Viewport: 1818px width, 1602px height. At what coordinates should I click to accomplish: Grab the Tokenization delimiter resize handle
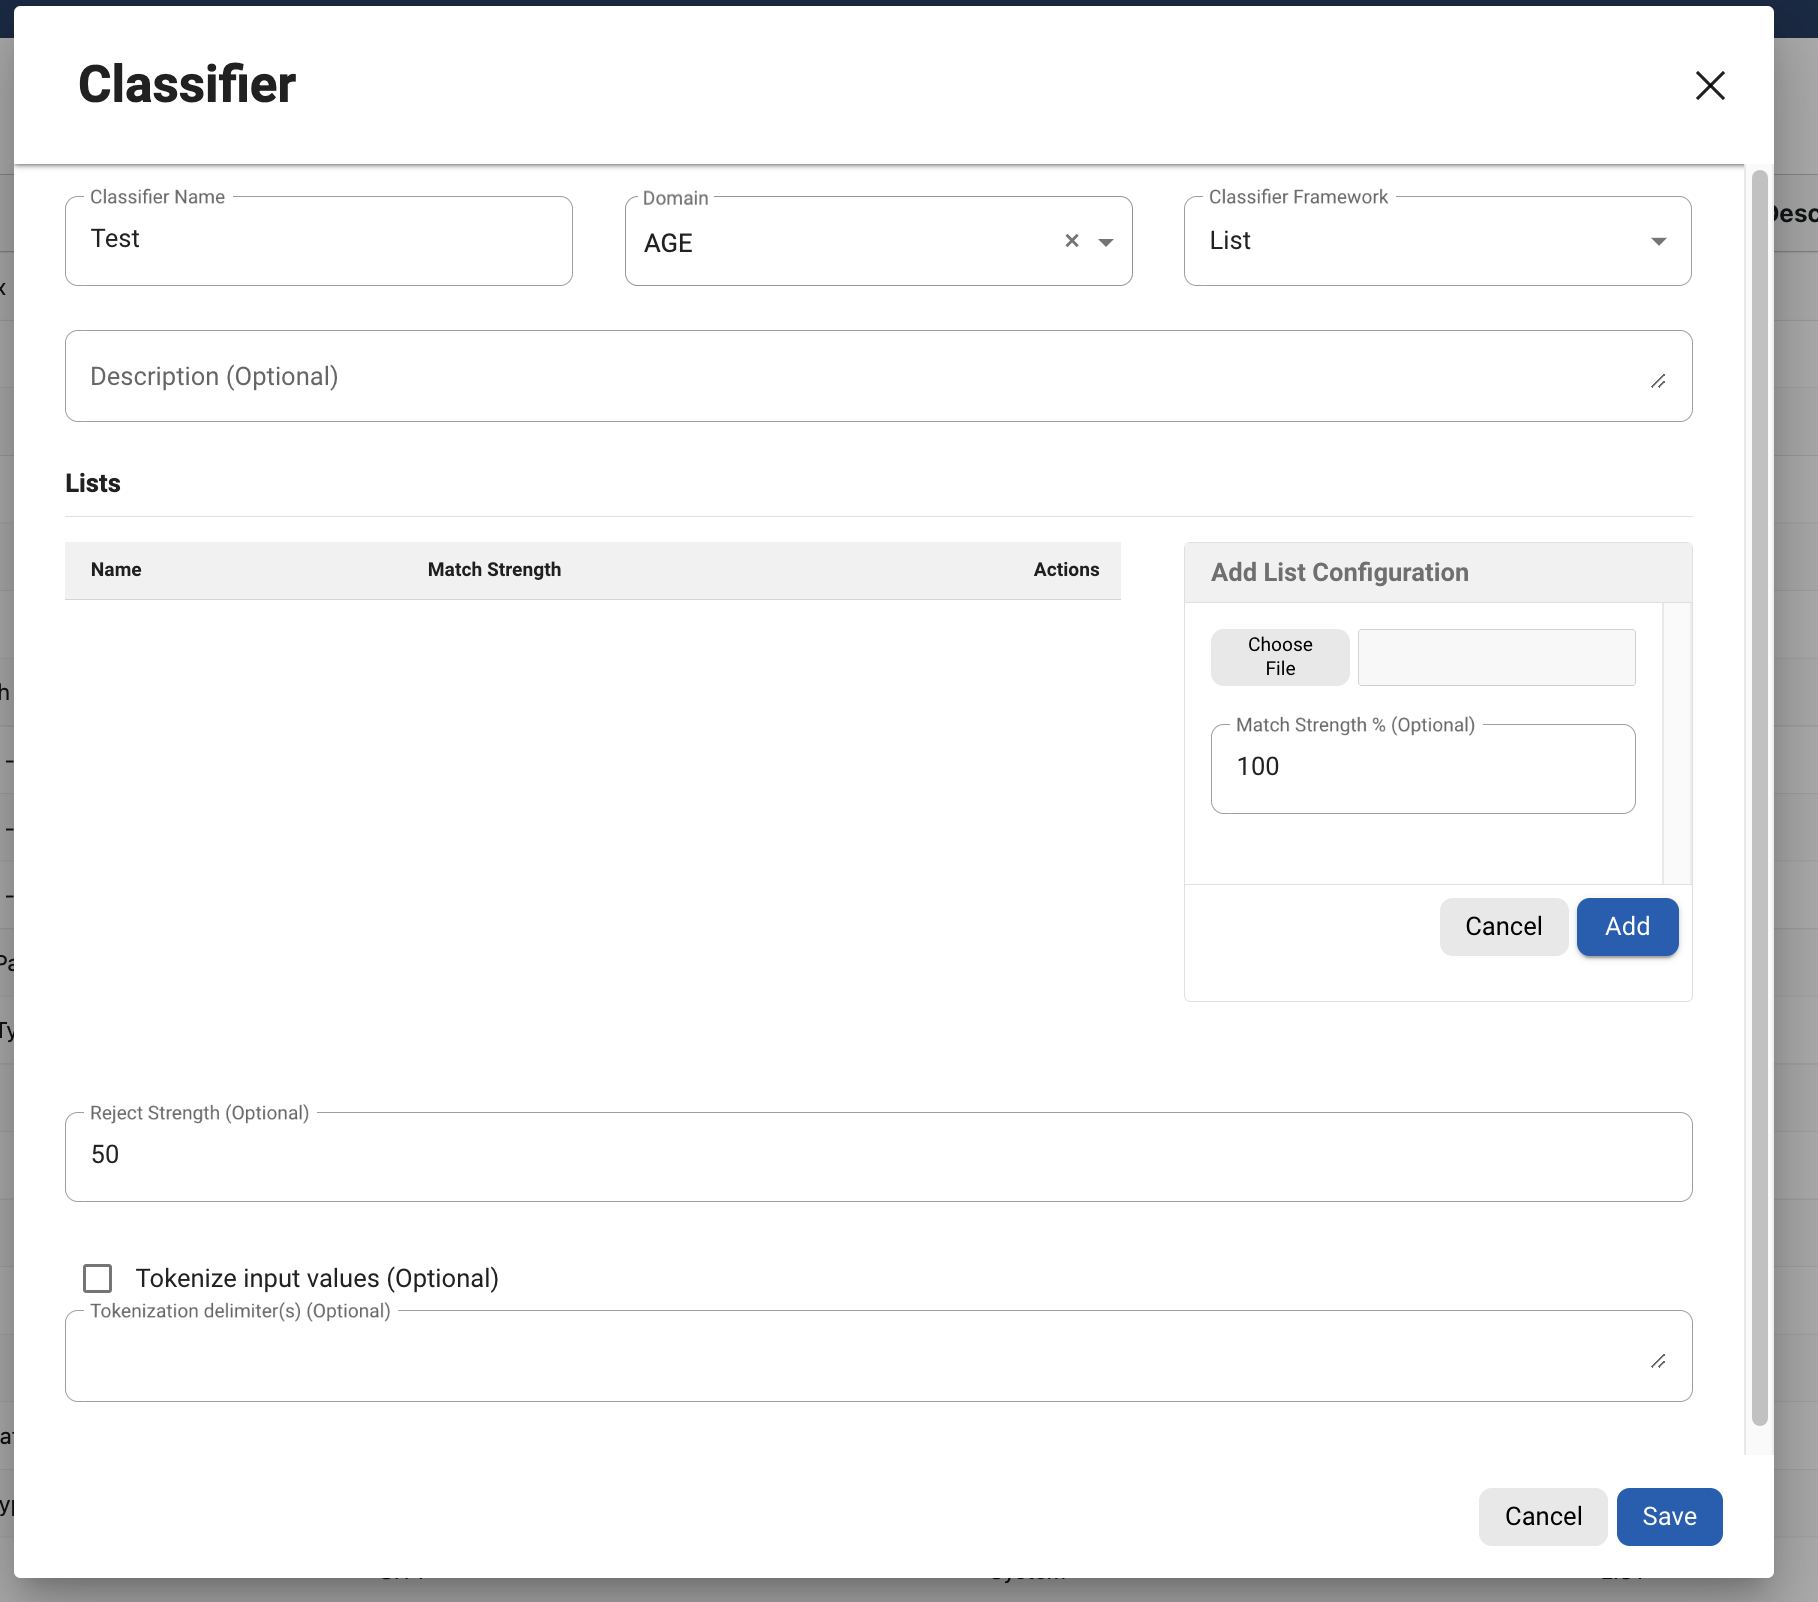pos(1658,1361)
